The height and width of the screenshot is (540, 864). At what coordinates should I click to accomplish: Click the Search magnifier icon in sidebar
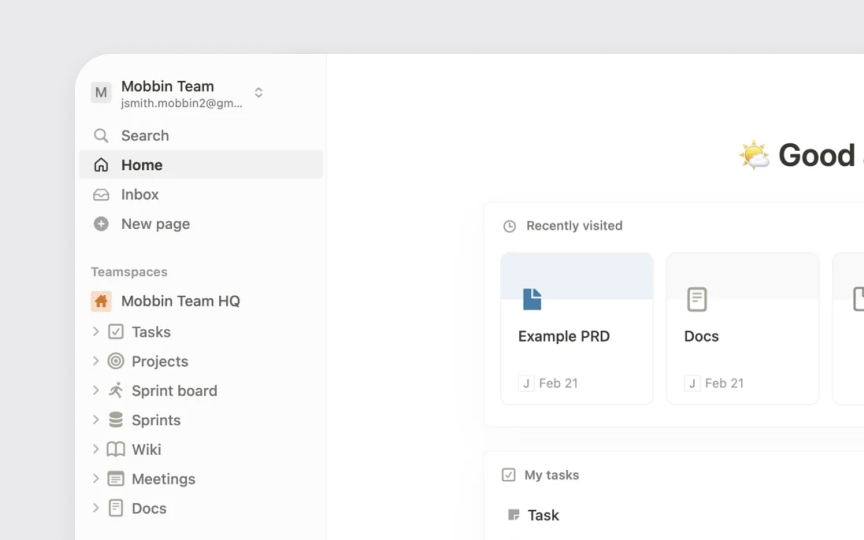click(101, 136)
